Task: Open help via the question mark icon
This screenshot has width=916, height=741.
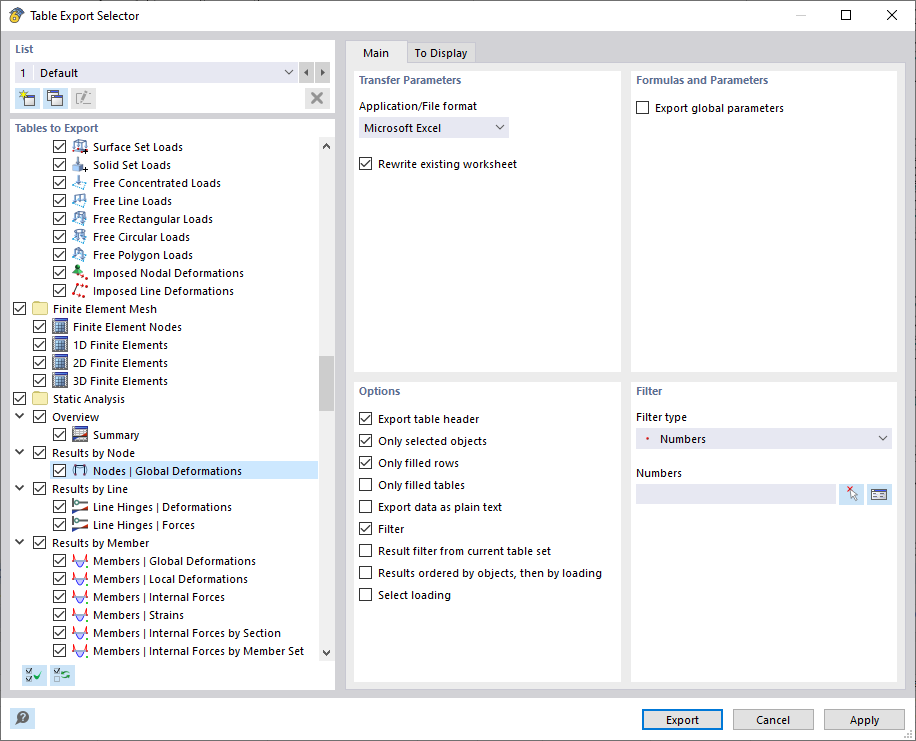Action: (x=22, y=719)
